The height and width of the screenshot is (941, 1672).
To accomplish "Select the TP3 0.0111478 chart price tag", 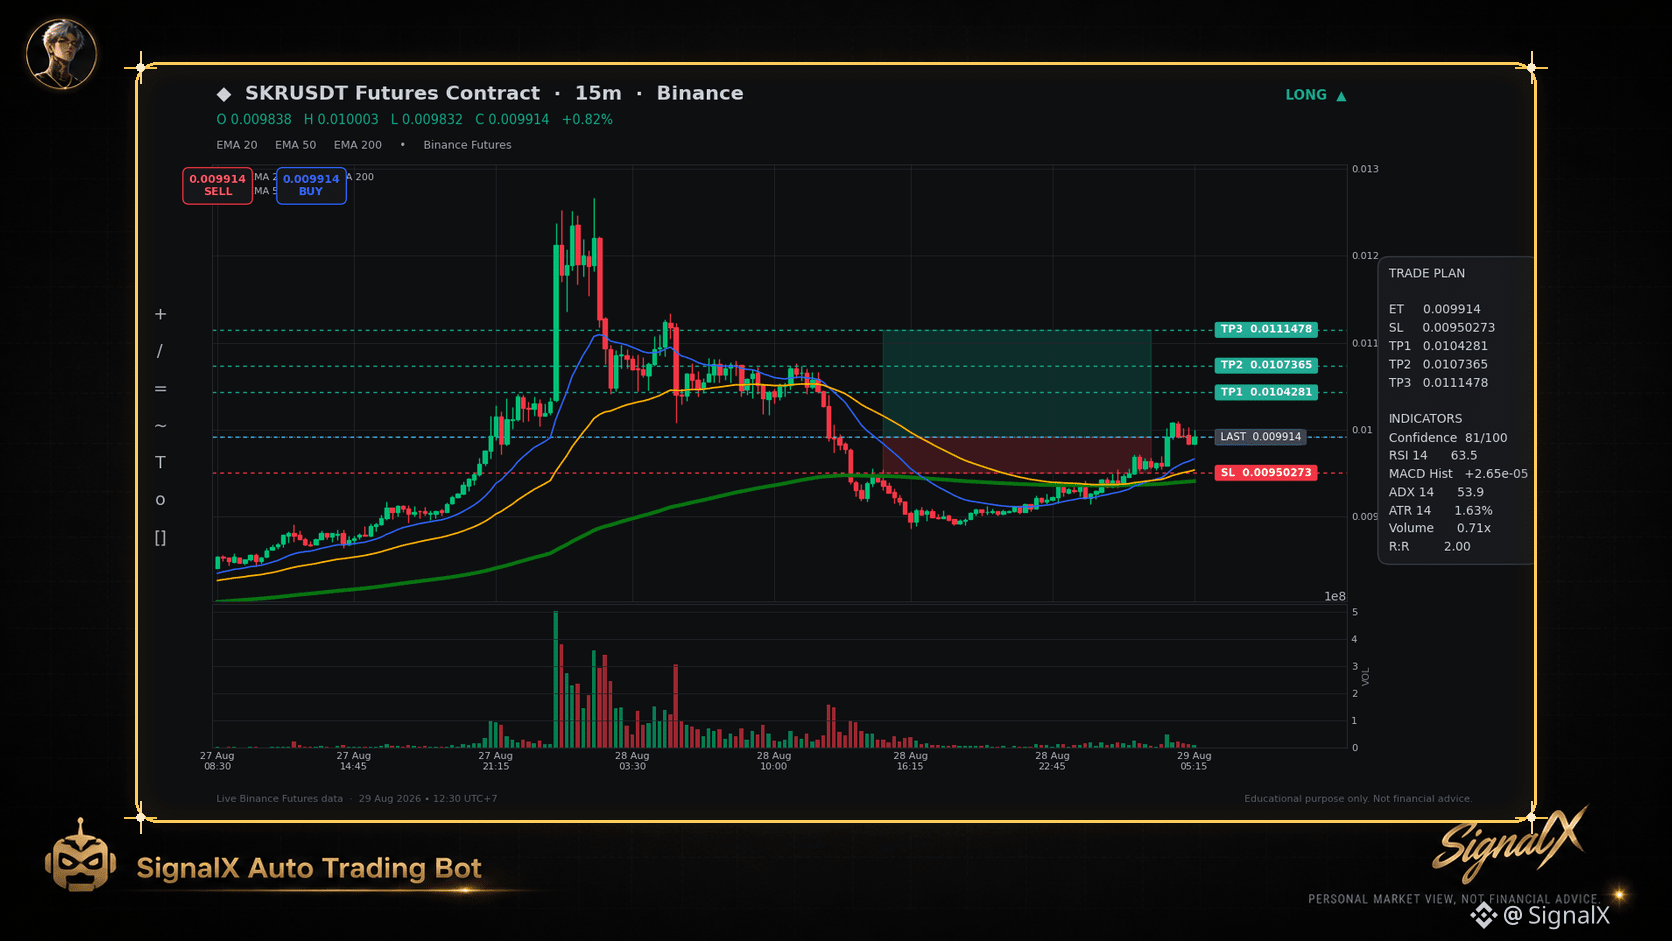I will (1266, 329).
